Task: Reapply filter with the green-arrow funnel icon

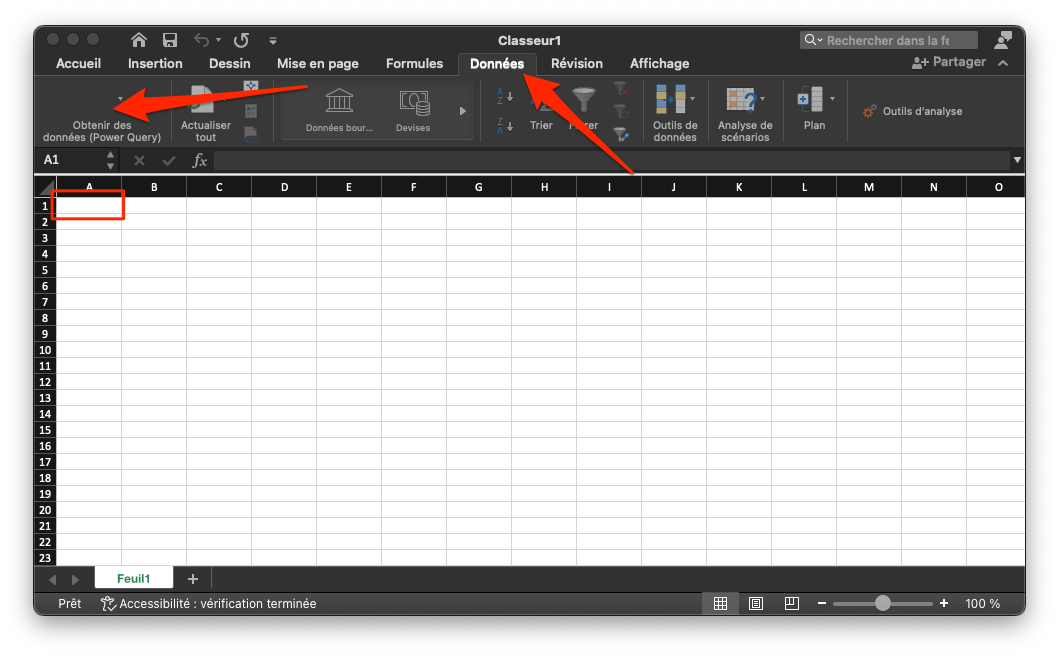Action: point(621,111)
